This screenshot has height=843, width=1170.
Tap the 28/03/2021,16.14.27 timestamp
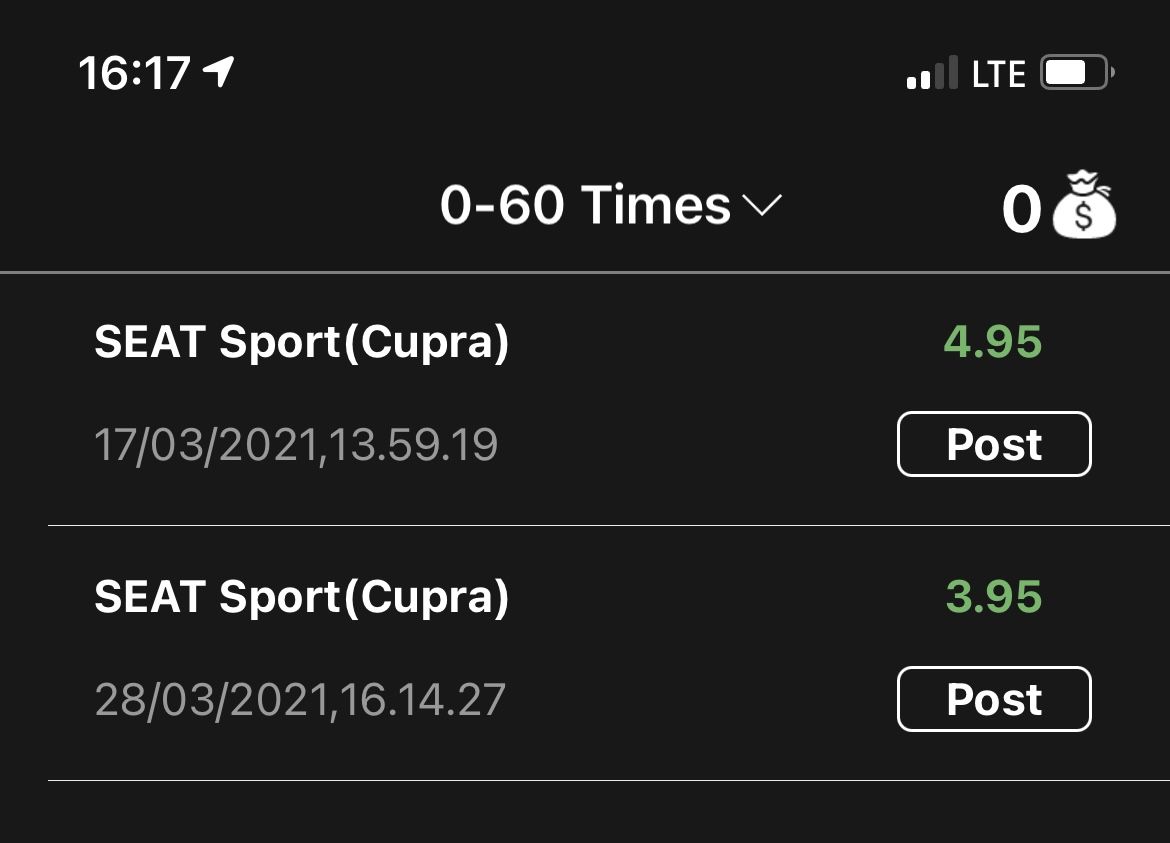(300, 699)
